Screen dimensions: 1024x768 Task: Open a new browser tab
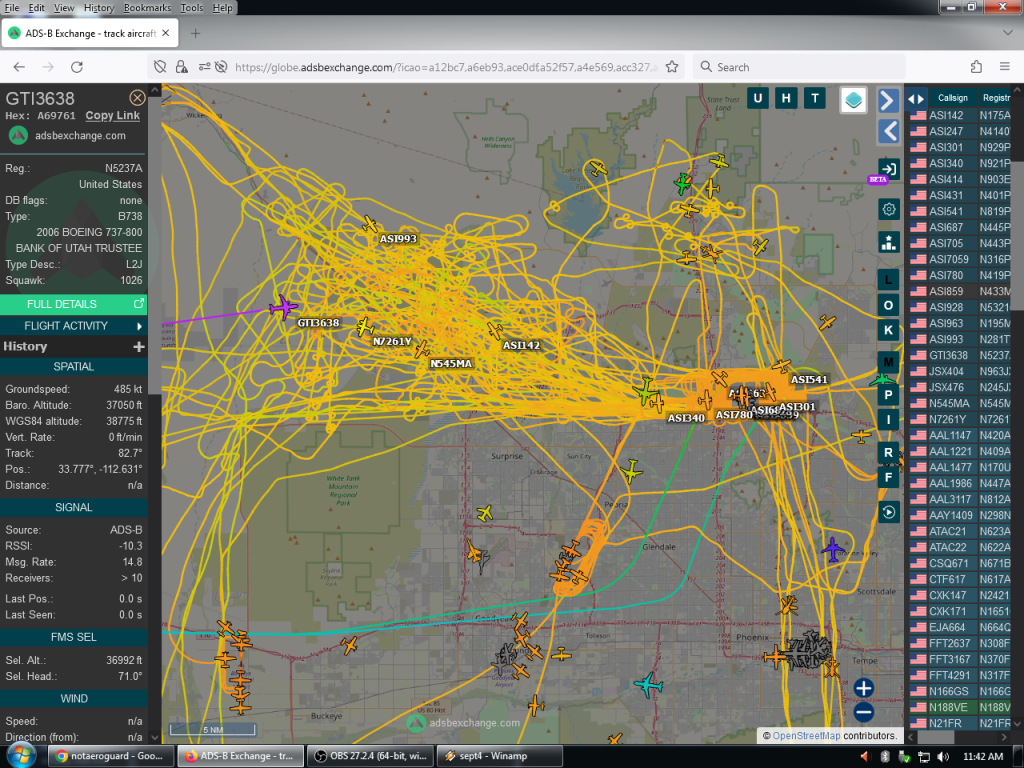tap(195, 33)
